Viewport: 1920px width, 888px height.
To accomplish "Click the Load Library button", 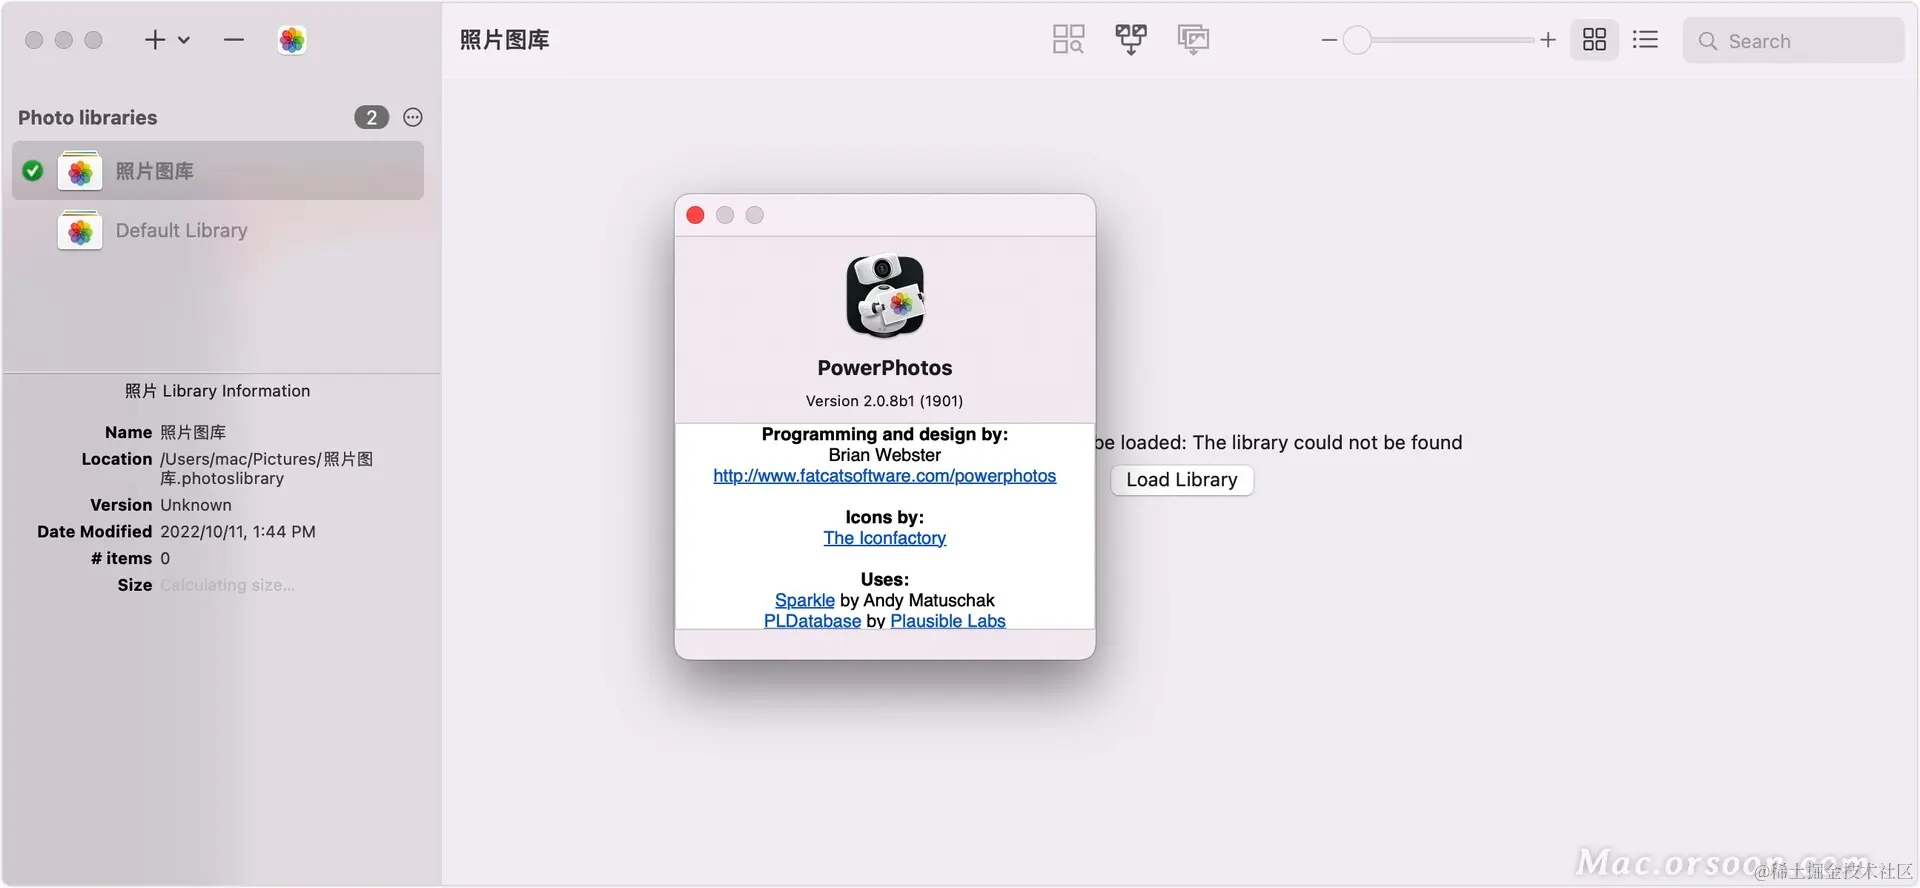I will pos(1182,480).
